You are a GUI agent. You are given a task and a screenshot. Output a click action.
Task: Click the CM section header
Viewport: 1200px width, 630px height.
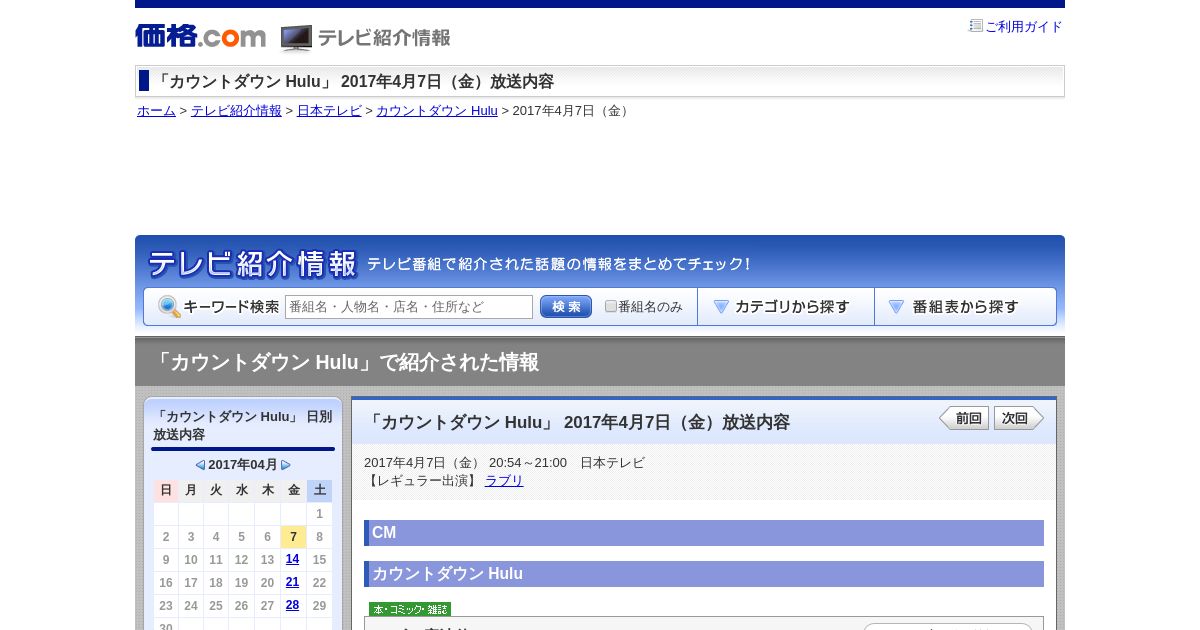pos(704,533)
